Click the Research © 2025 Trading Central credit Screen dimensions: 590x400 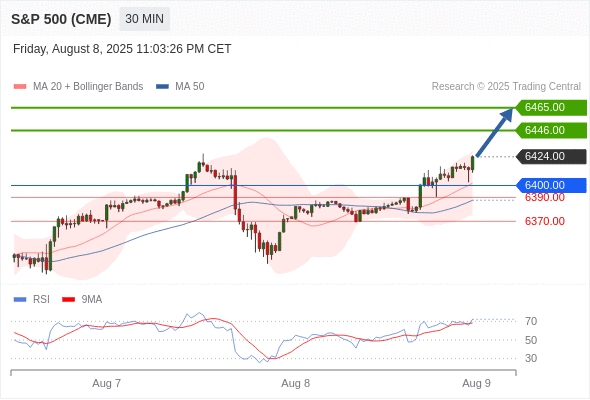pos(506,87)
